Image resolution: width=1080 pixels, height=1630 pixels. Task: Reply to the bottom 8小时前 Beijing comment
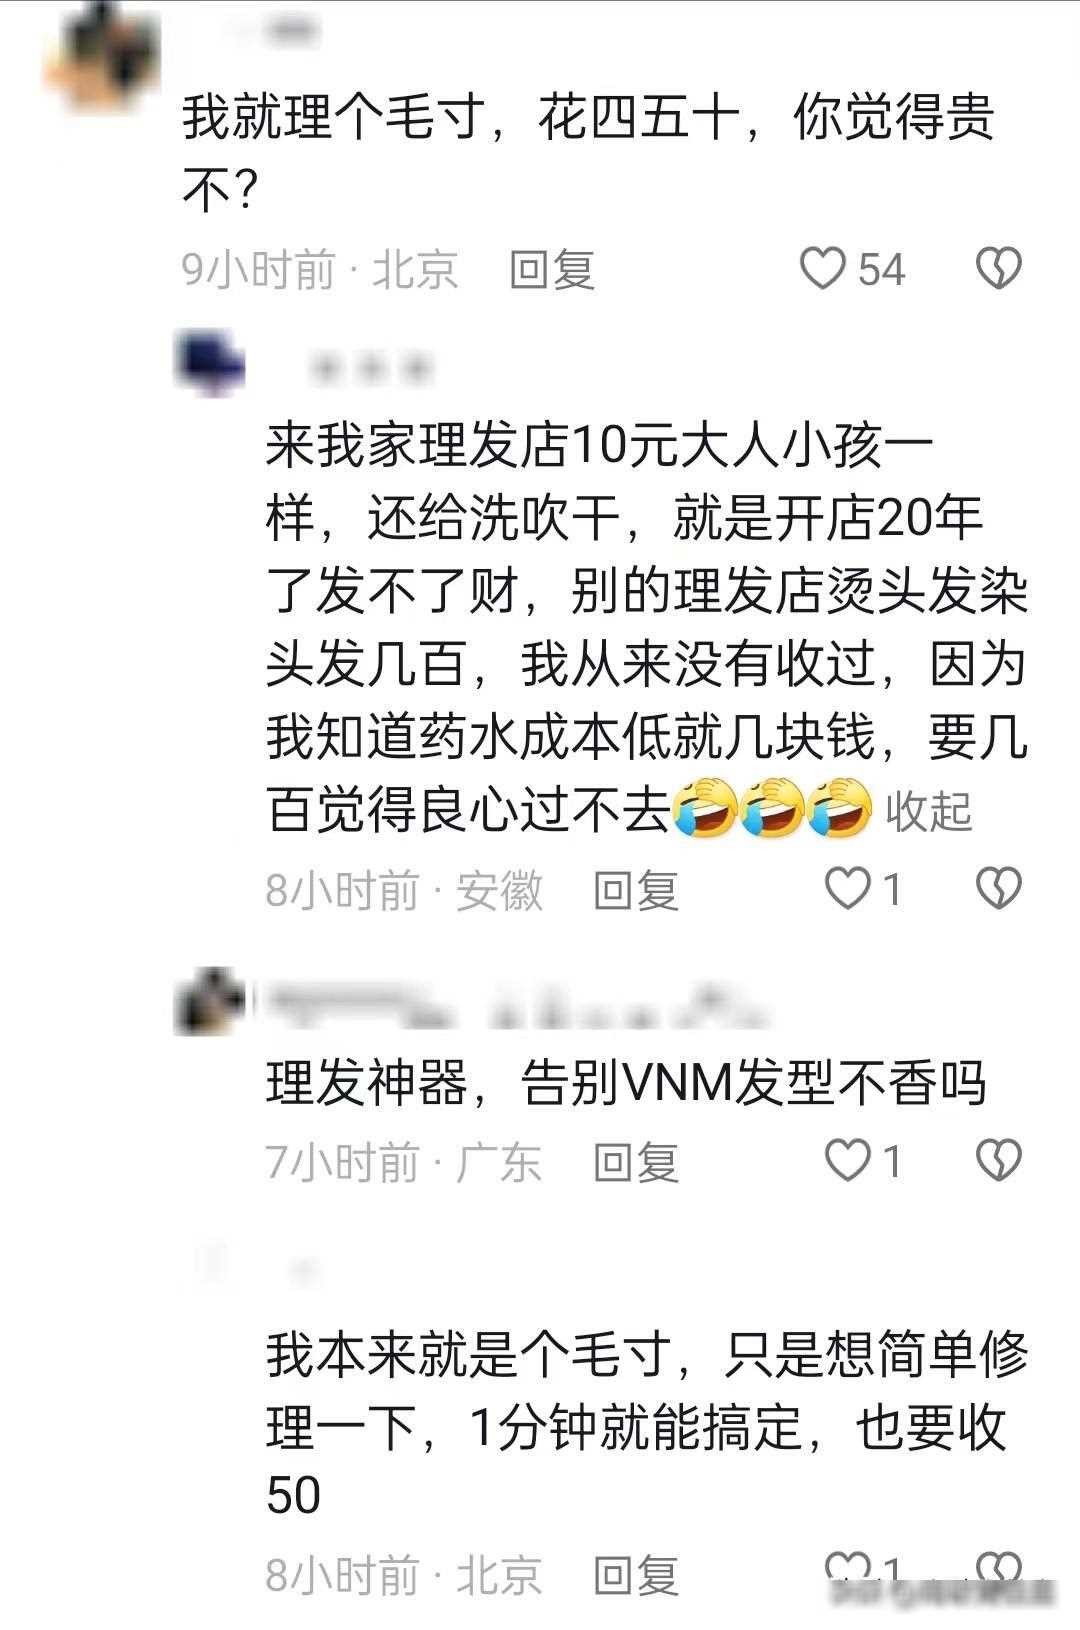tap(636, 1575)
